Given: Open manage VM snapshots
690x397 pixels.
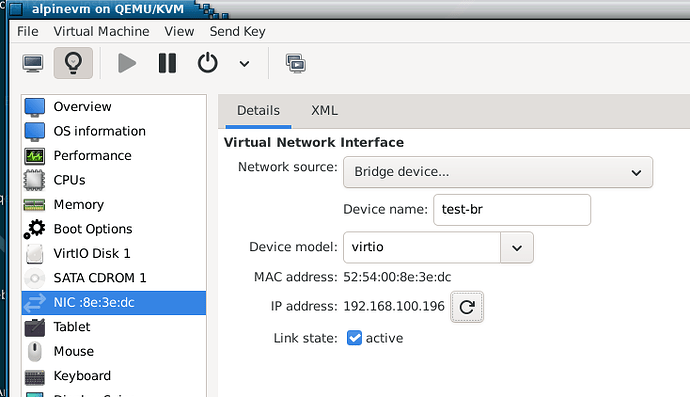Looking at the screenshot, I should tap(296, 64).
